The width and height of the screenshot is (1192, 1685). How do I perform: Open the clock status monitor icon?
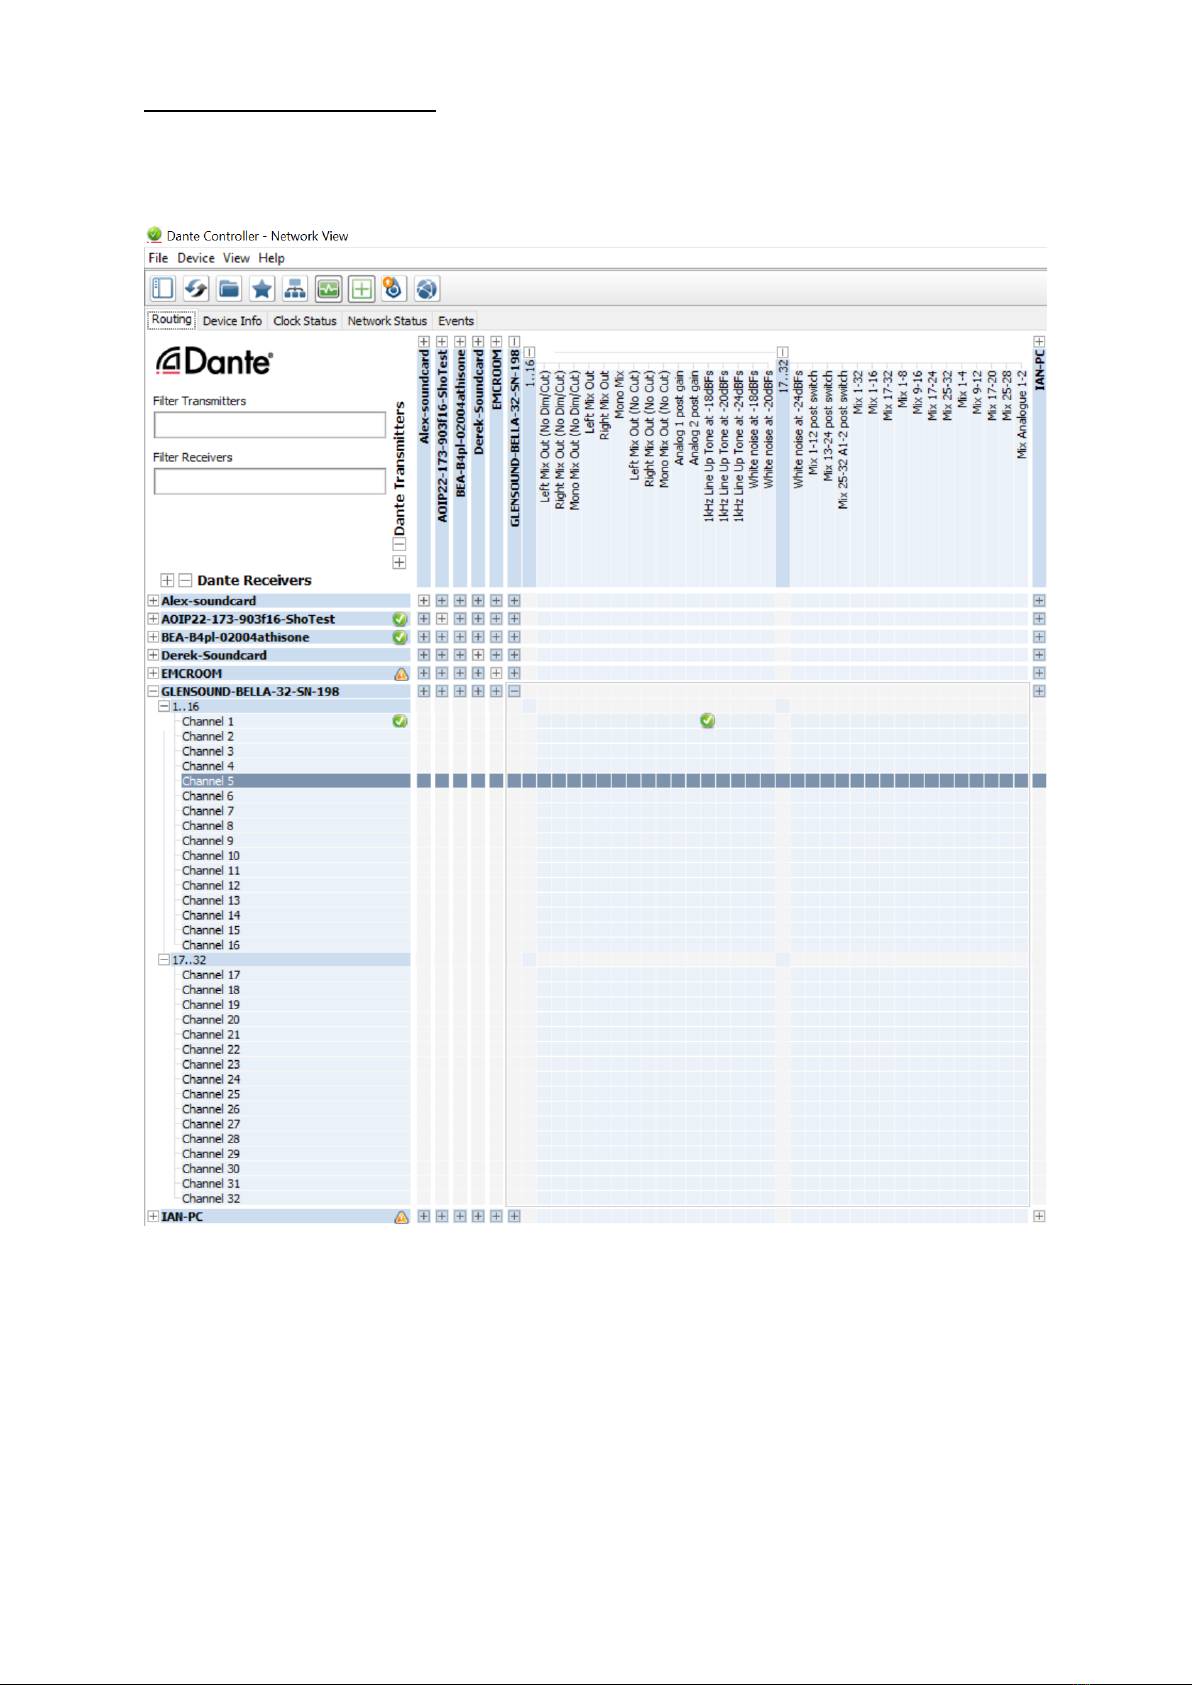point(328,289)
